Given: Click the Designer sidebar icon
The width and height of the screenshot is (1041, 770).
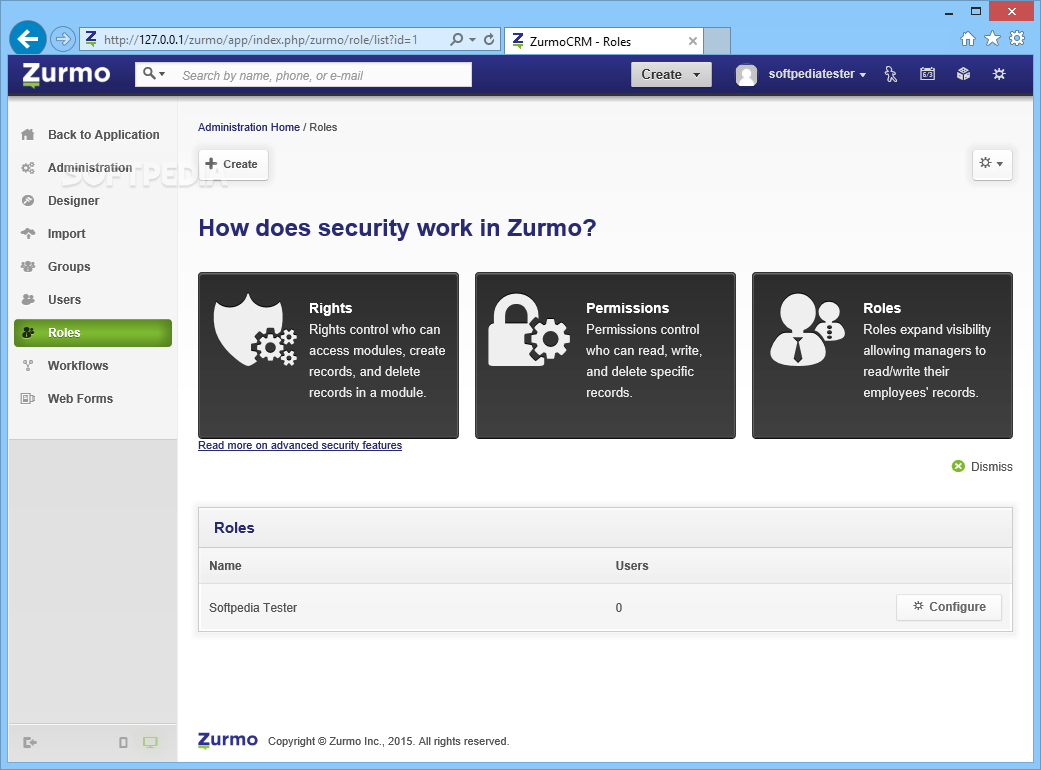Looking at the screenshot, I should 28,200.
